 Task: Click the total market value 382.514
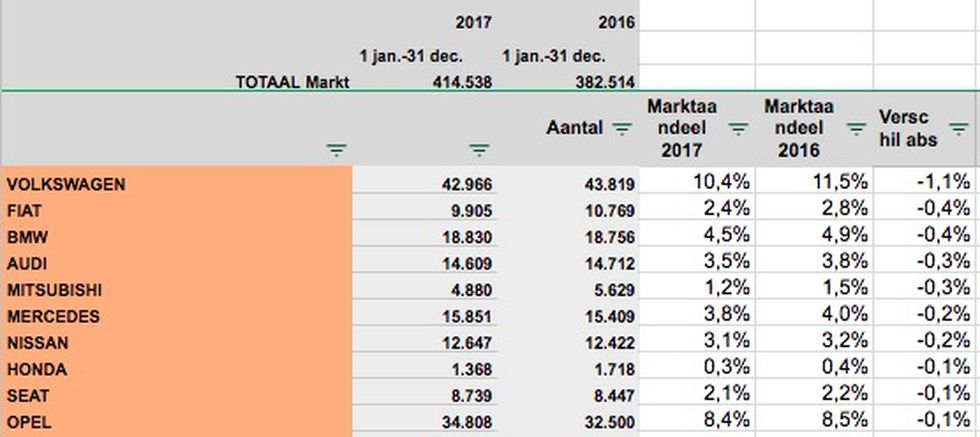click(x=605, y=82)
